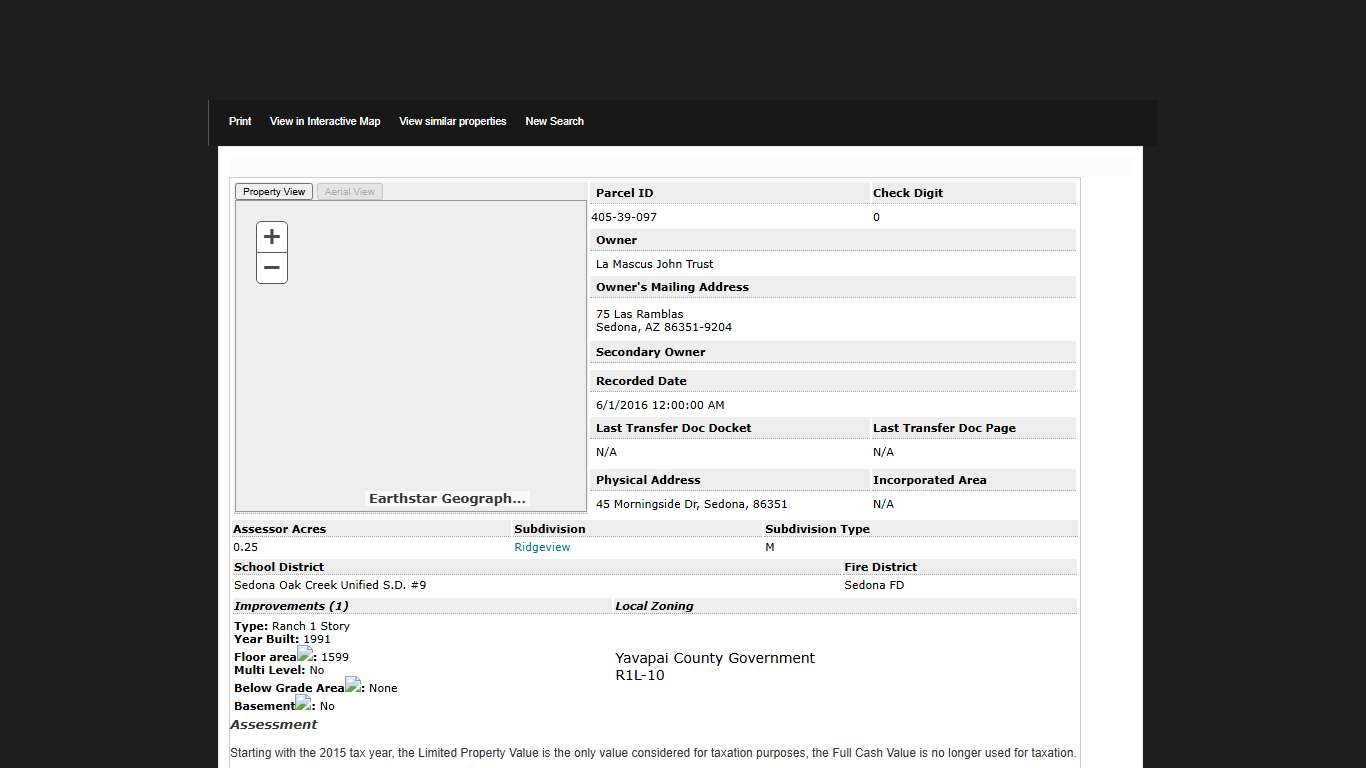
Task: Start a New Search
Action: click(554, 122)
